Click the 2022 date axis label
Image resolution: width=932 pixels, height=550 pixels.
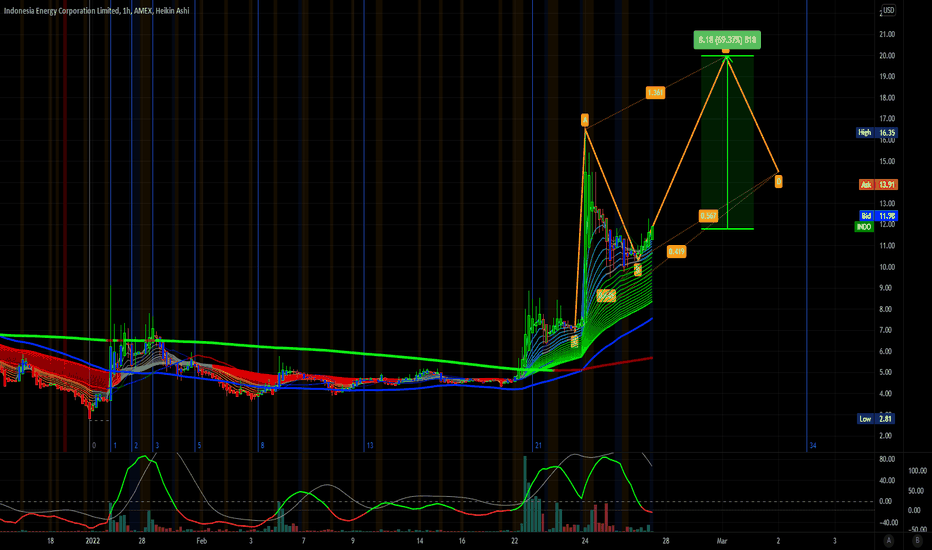[x=93, y=541]
